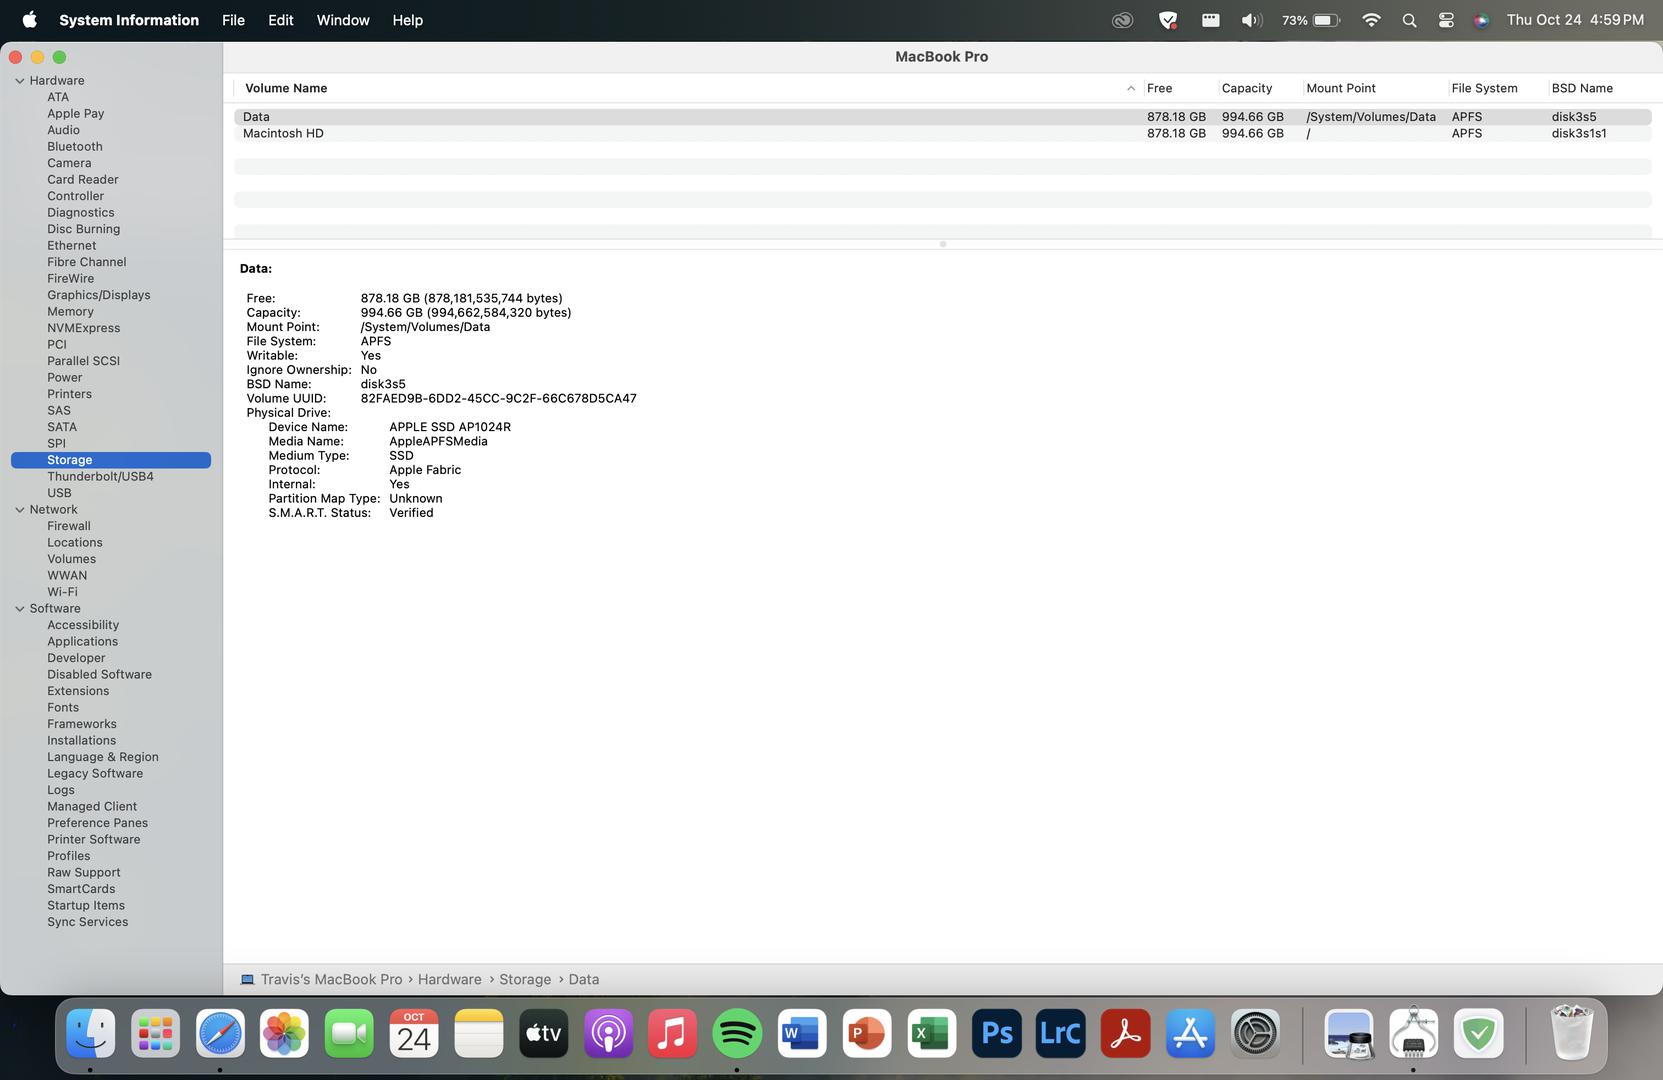Viewport: 1663px width, 1080px height.
Task: Launch the Music app
Action: [x=672, y=1033]
